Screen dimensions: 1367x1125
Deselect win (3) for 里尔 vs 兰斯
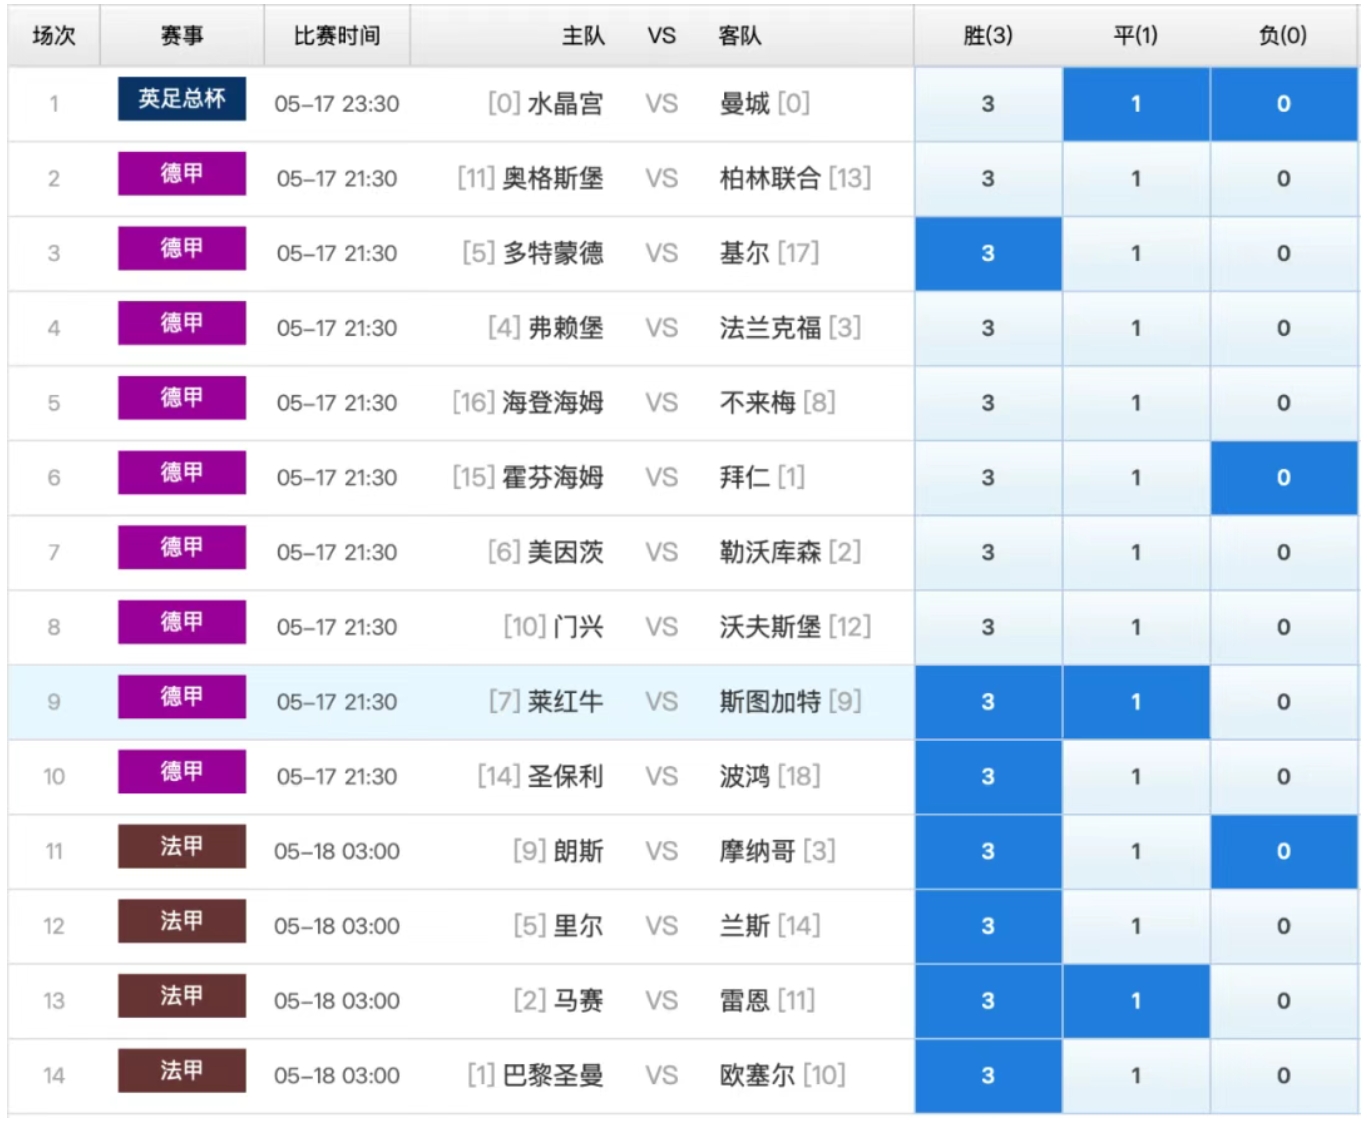[988, 926]
